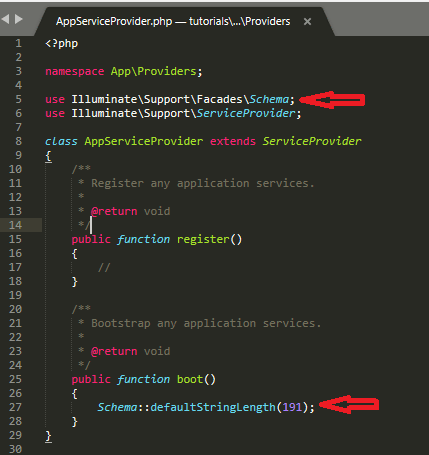Click the class keyword on line 8
The width and height of the screenshot is (429, 455).
click(61, 141)
